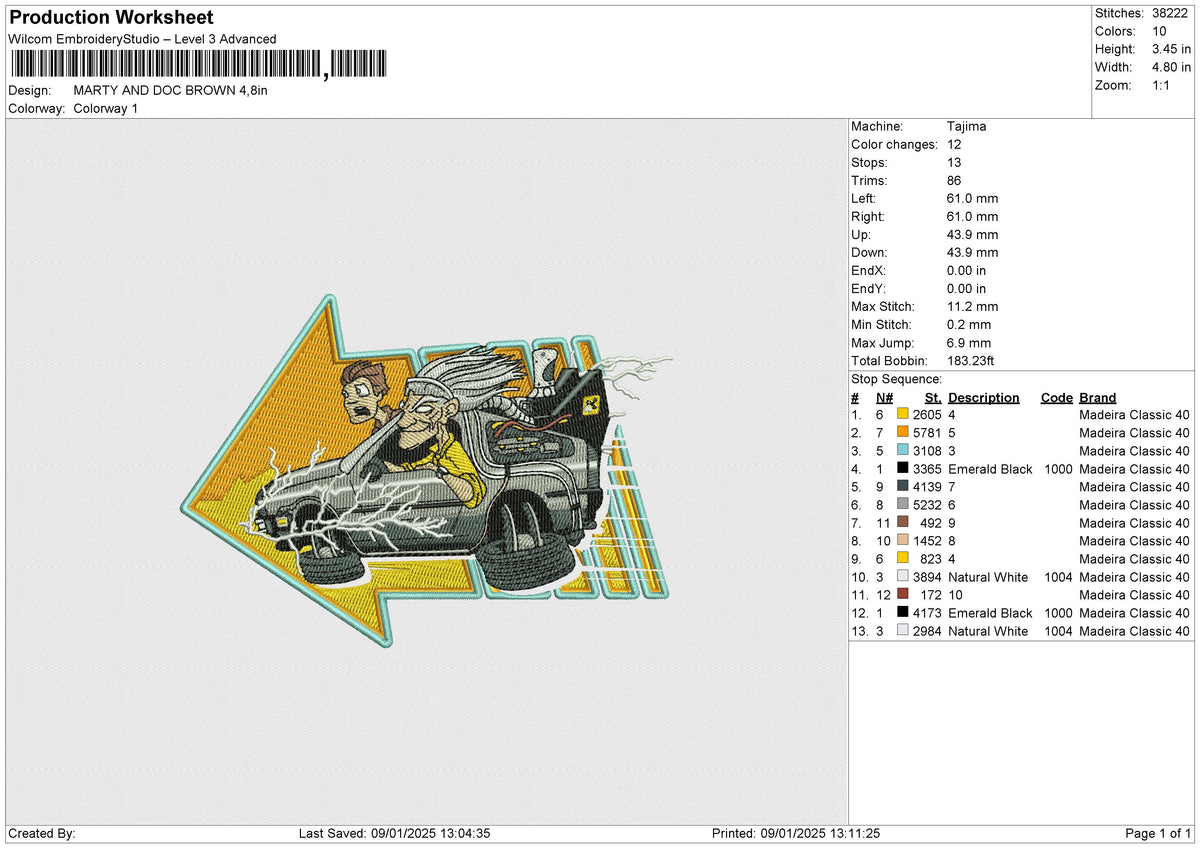1200x848 pixels.
Task: Click the 'Code' column header
Action: tap(1056, 397)
